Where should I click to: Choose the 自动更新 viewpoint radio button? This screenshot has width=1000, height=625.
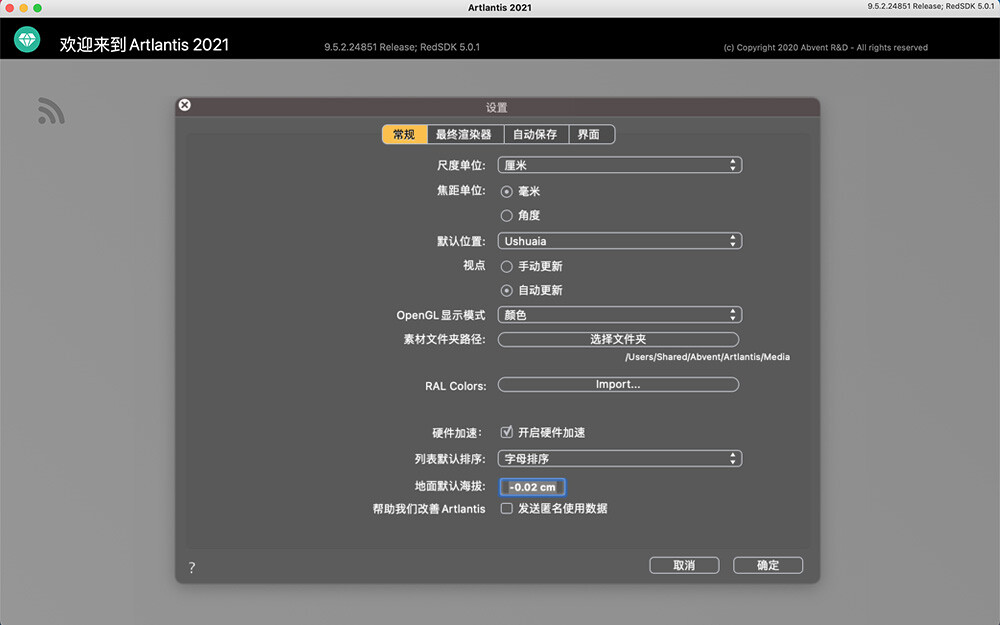(x=506, y=291)
